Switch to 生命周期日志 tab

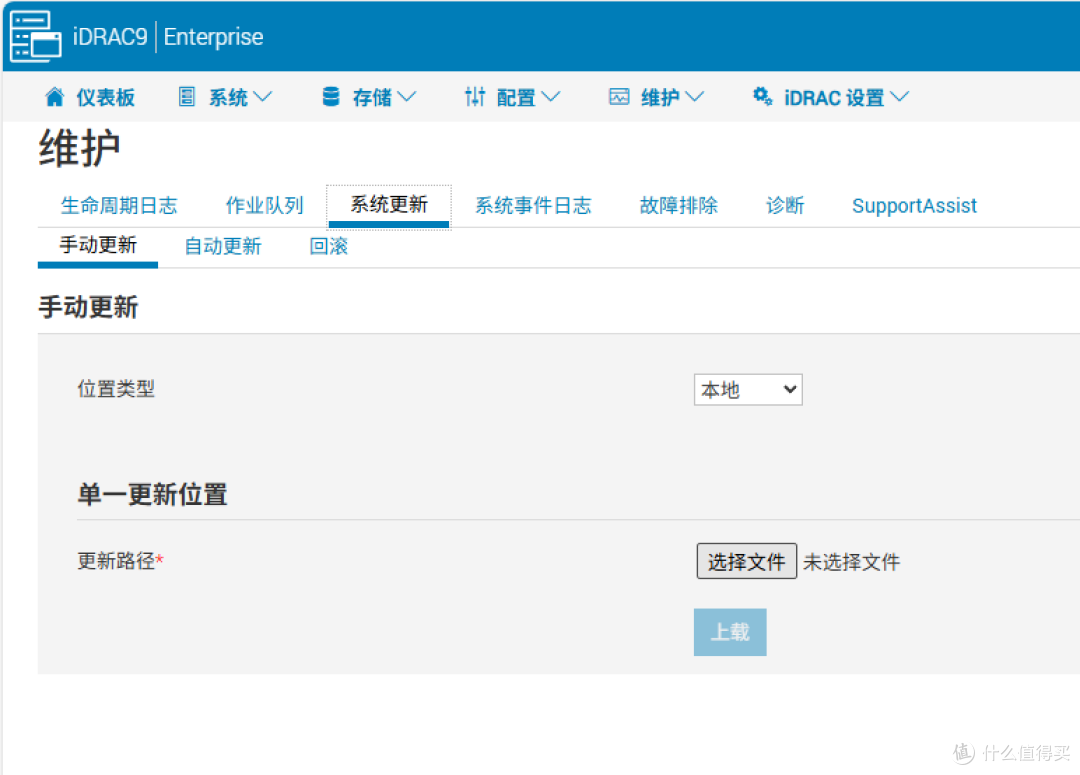[x=119, y=205]
